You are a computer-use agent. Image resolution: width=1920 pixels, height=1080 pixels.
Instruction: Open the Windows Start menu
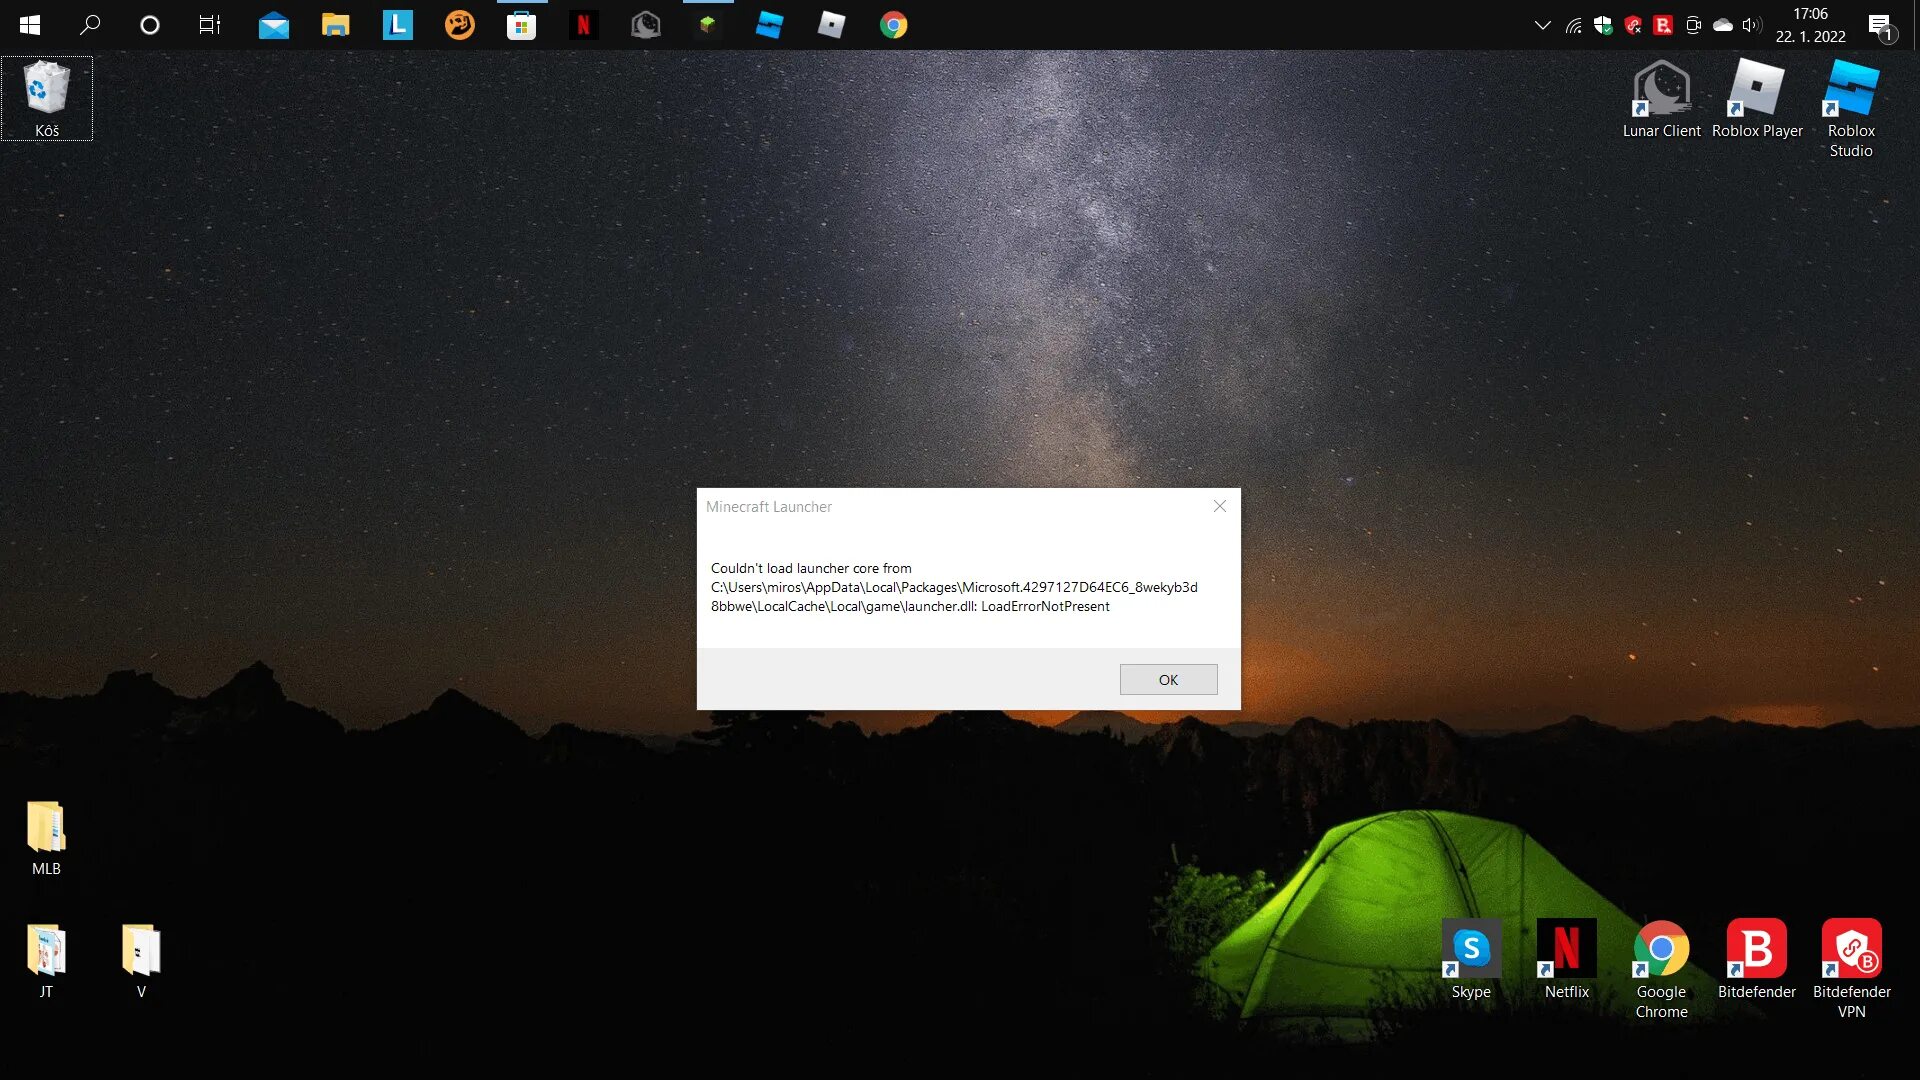(x=30, y=25)
